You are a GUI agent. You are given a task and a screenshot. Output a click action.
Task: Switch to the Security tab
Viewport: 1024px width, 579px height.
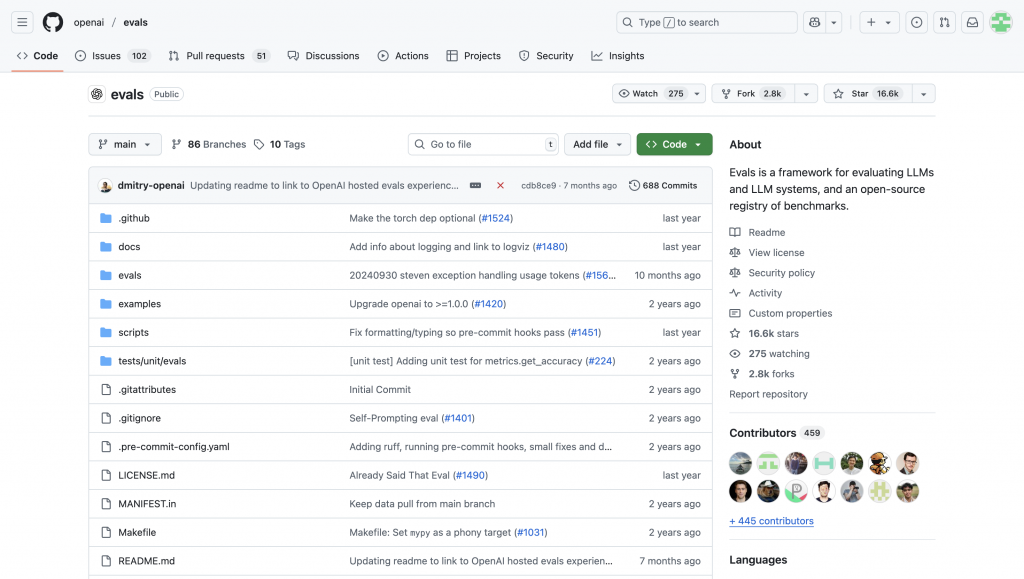546,56
